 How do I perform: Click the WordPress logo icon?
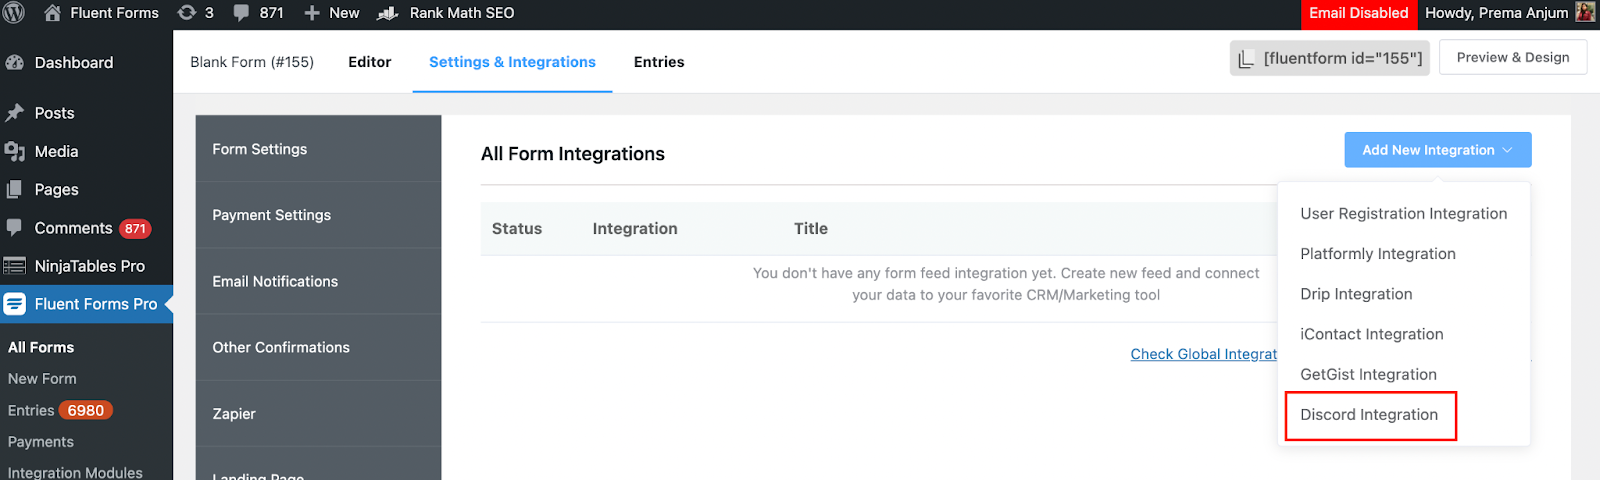14,13
